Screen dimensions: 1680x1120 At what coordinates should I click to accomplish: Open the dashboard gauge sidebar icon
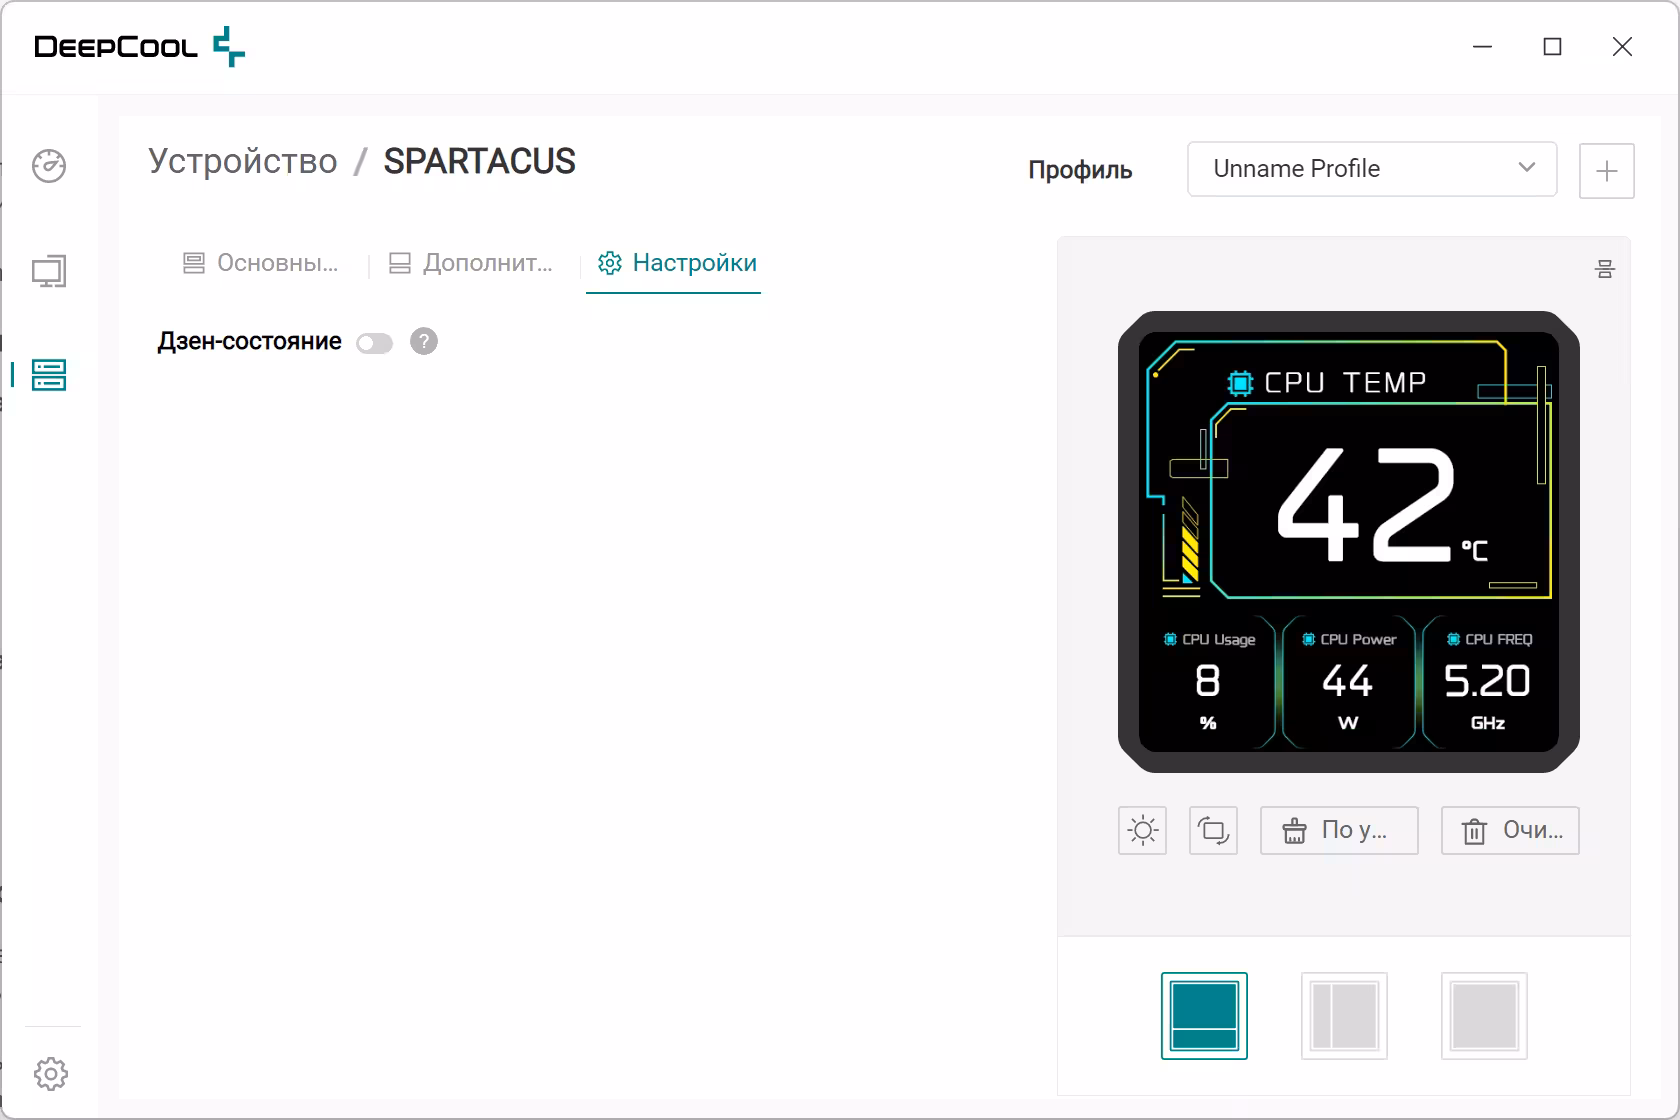point(49,165)
